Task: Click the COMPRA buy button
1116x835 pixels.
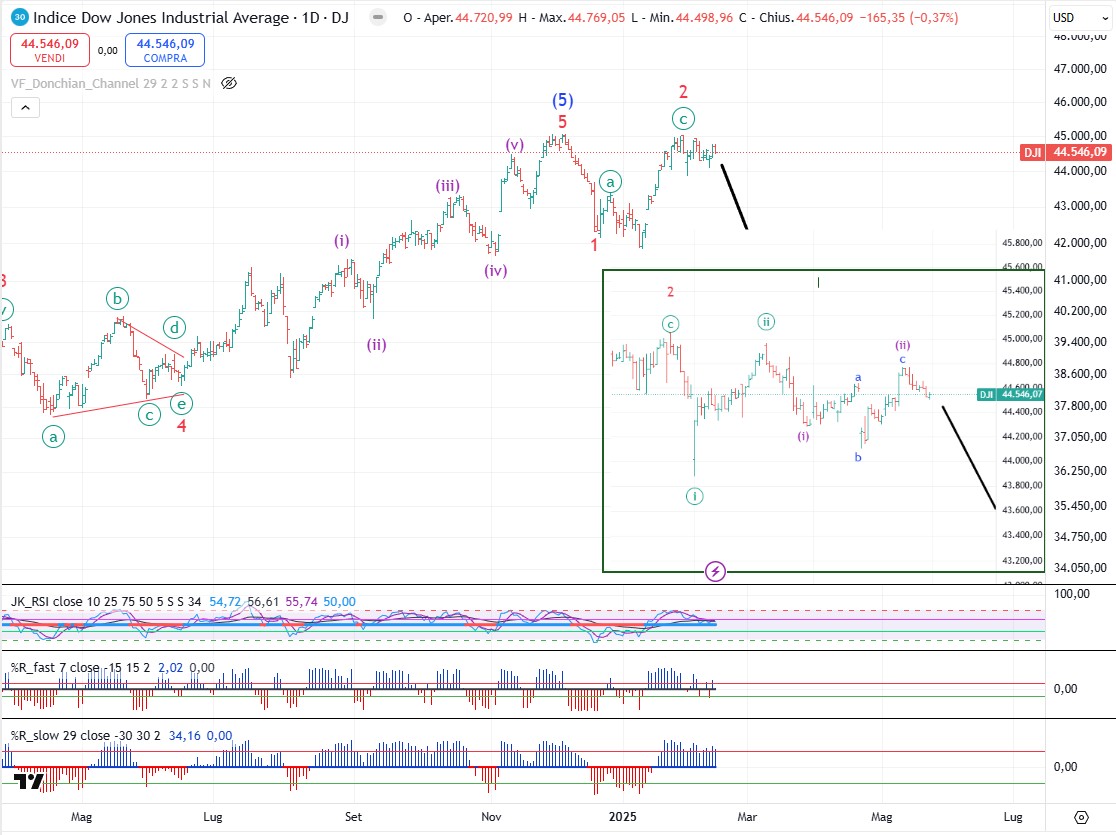Action: pos(165,50)
